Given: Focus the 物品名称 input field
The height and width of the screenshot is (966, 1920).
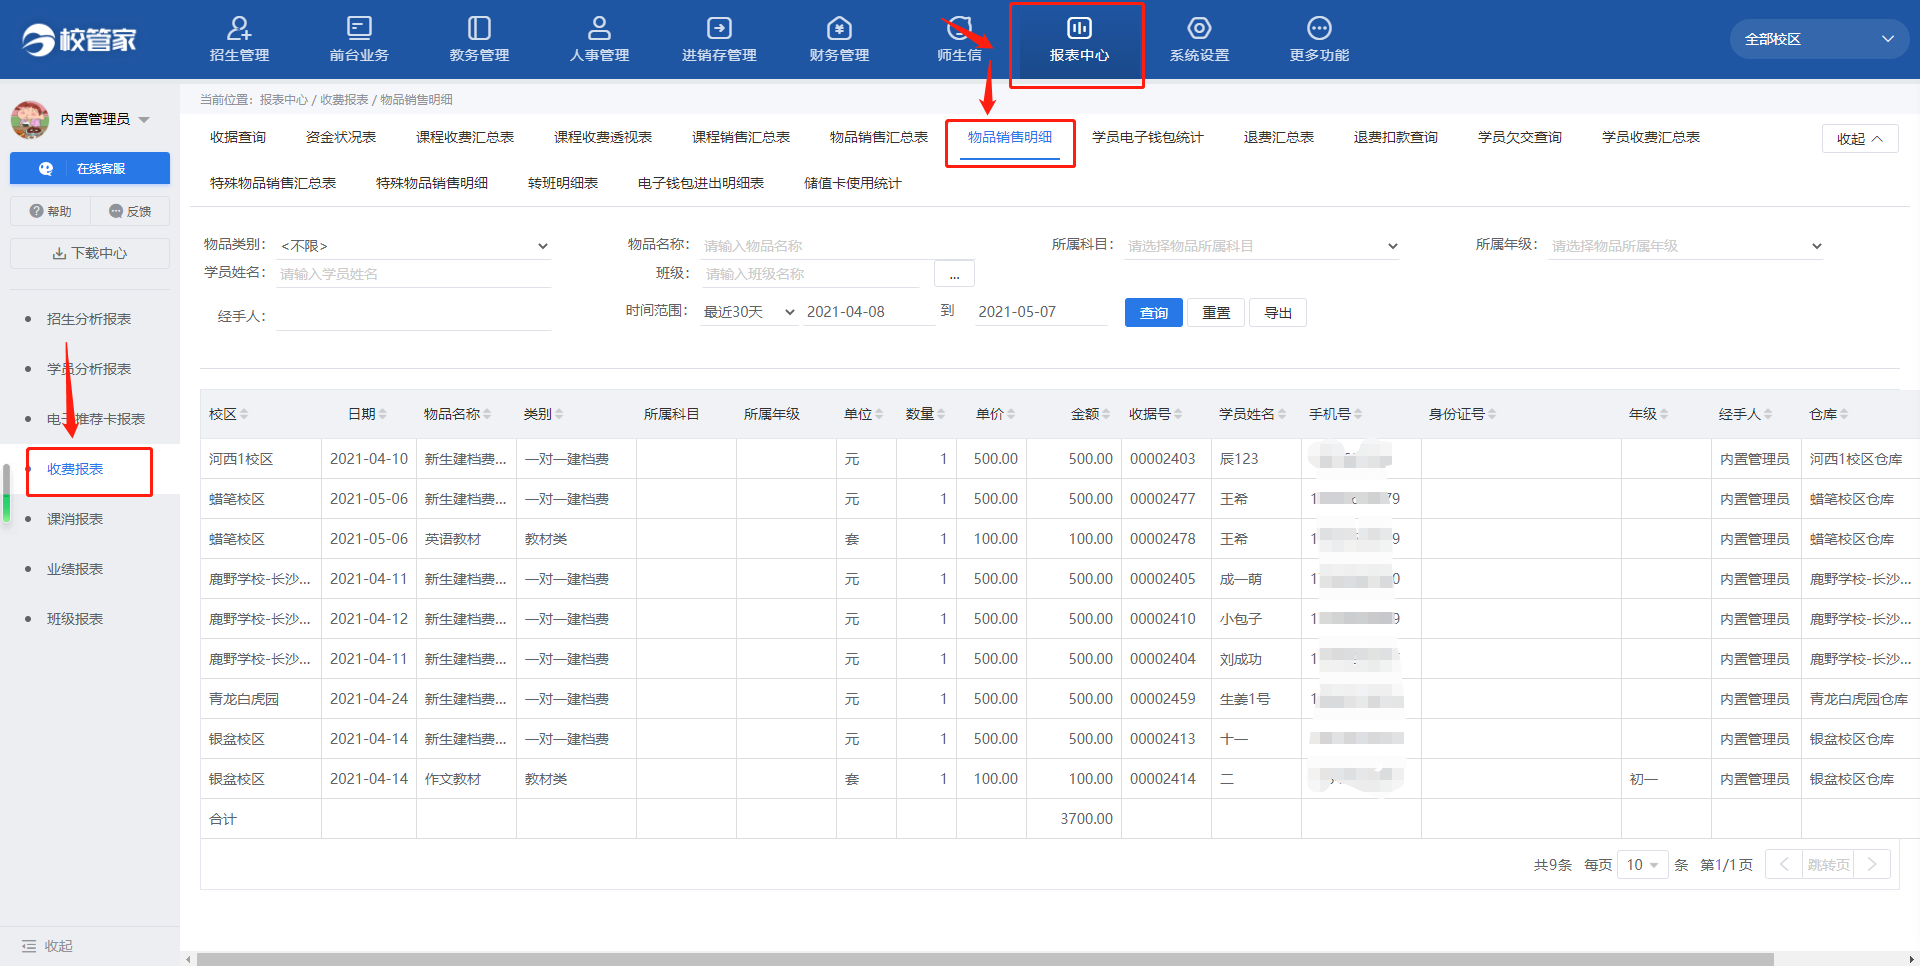Looking at the screenshot, I should pos(838,246).
